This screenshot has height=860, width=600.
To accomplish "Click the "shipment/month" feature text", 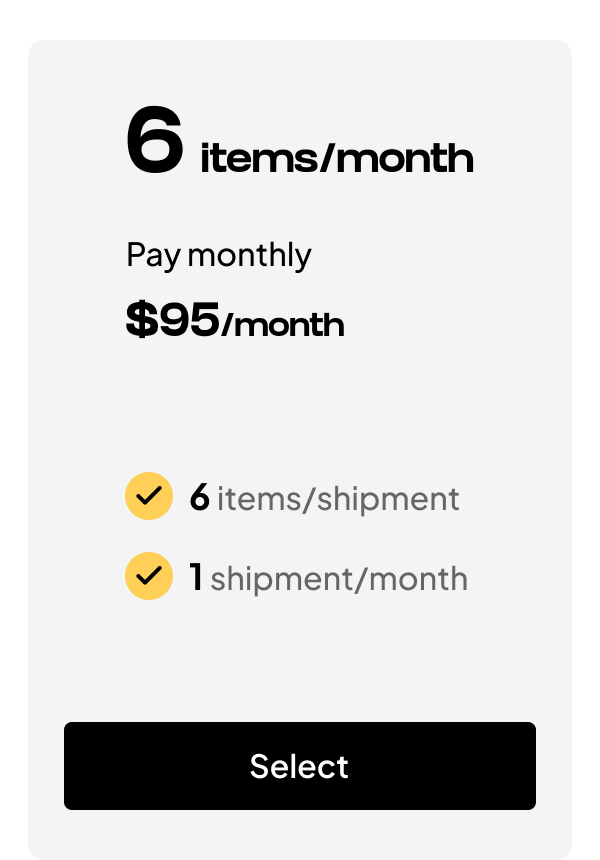I will point(339,579).
